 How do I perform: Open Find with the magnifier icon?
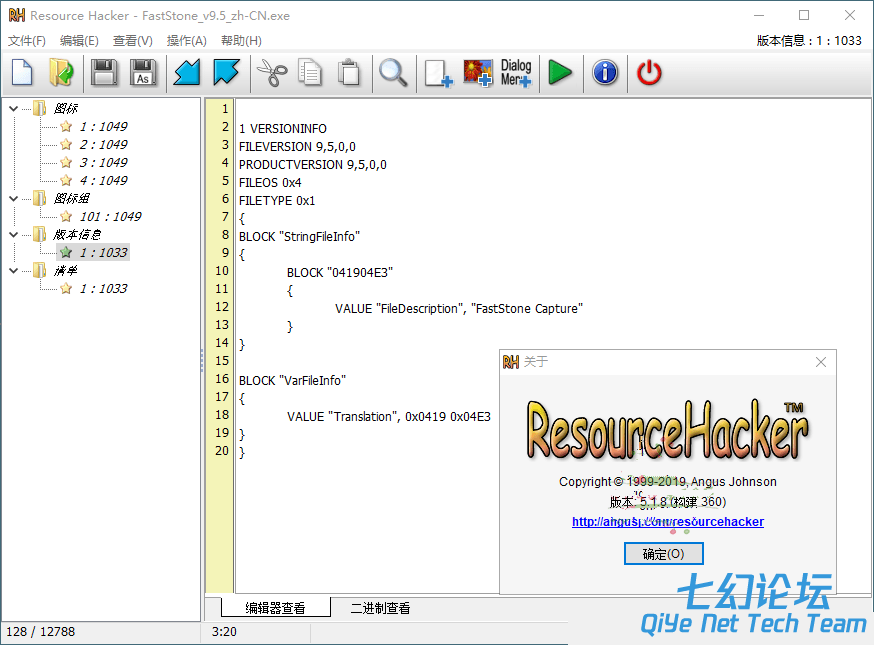pos(393,72)
